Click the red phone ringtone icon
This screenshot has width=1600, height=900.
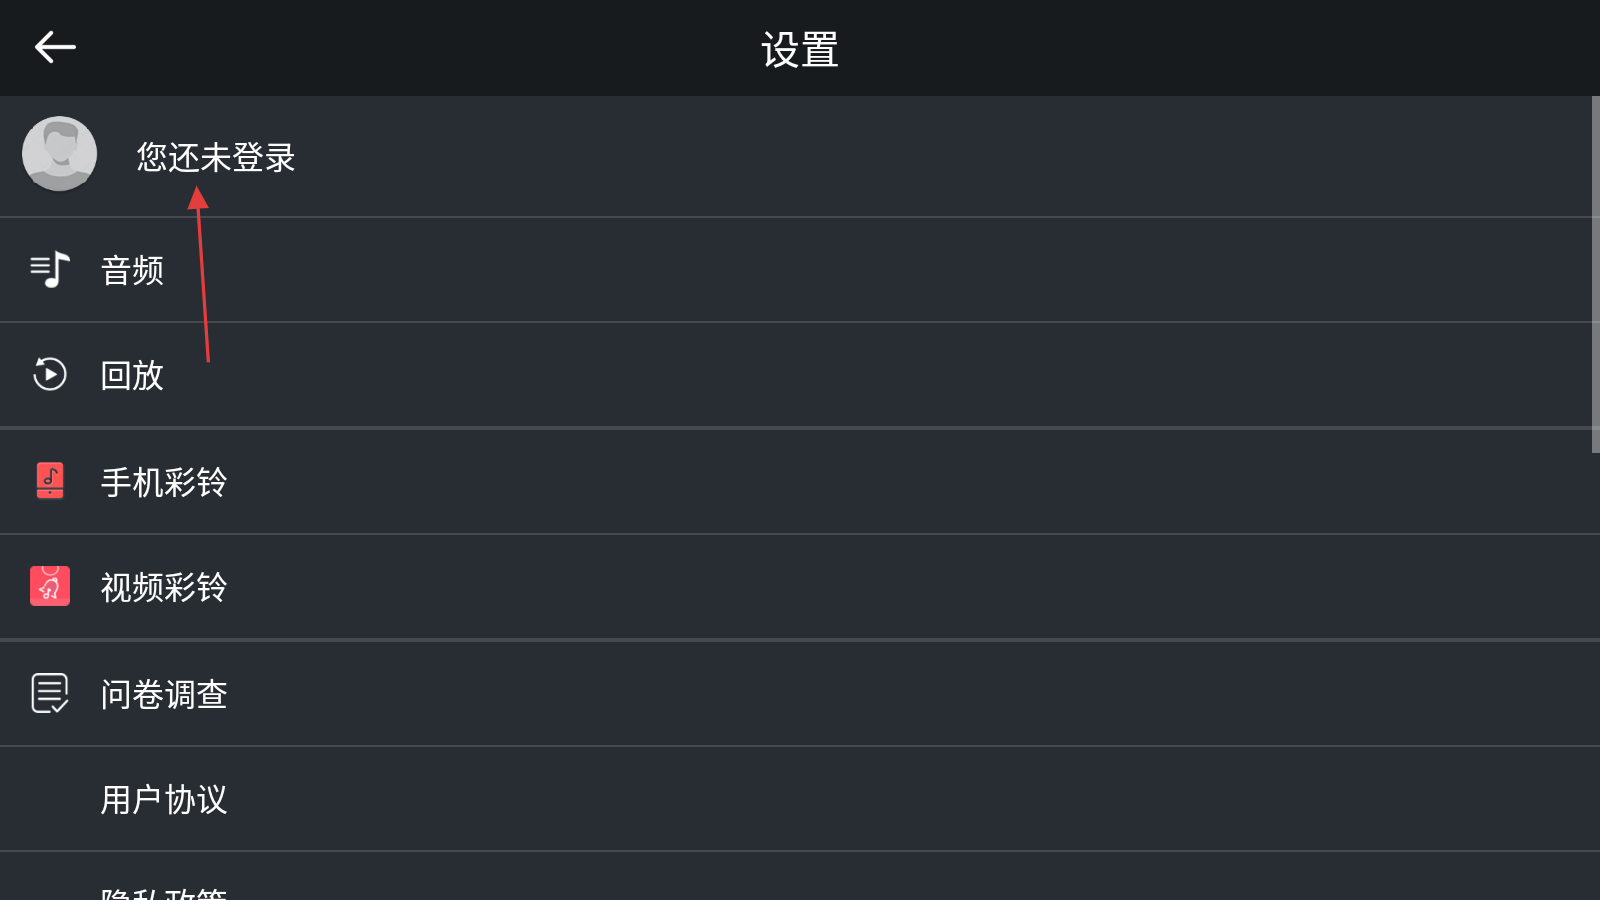click(x=50, y=480)
